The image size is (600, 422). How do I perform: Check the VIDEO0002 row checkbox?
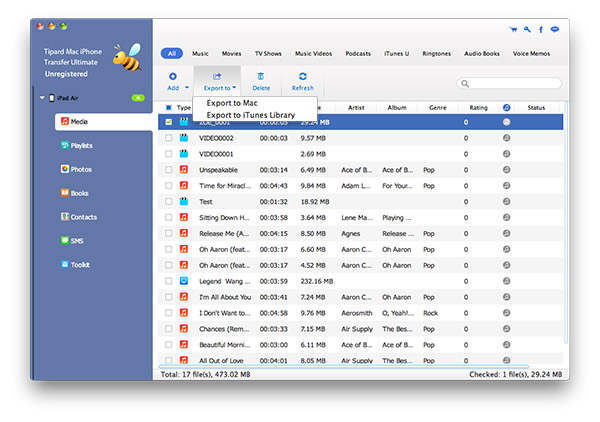point(168,138)
